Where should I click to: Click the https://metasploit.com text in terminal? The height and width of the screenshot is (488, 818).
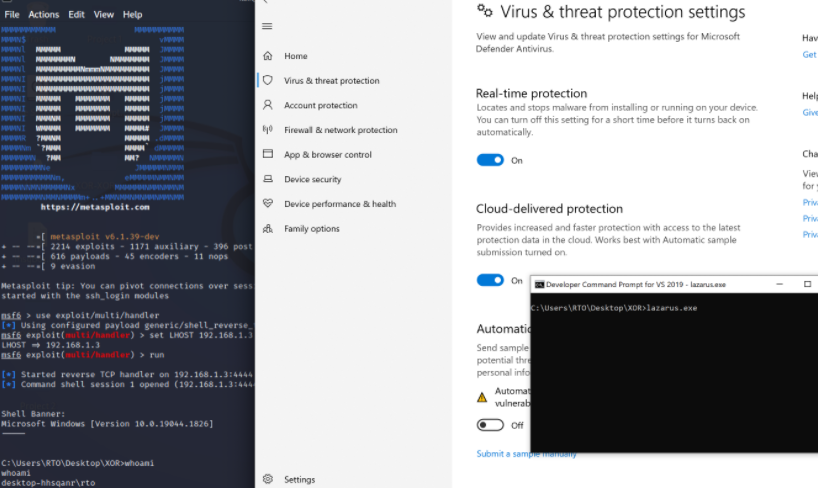95,207
